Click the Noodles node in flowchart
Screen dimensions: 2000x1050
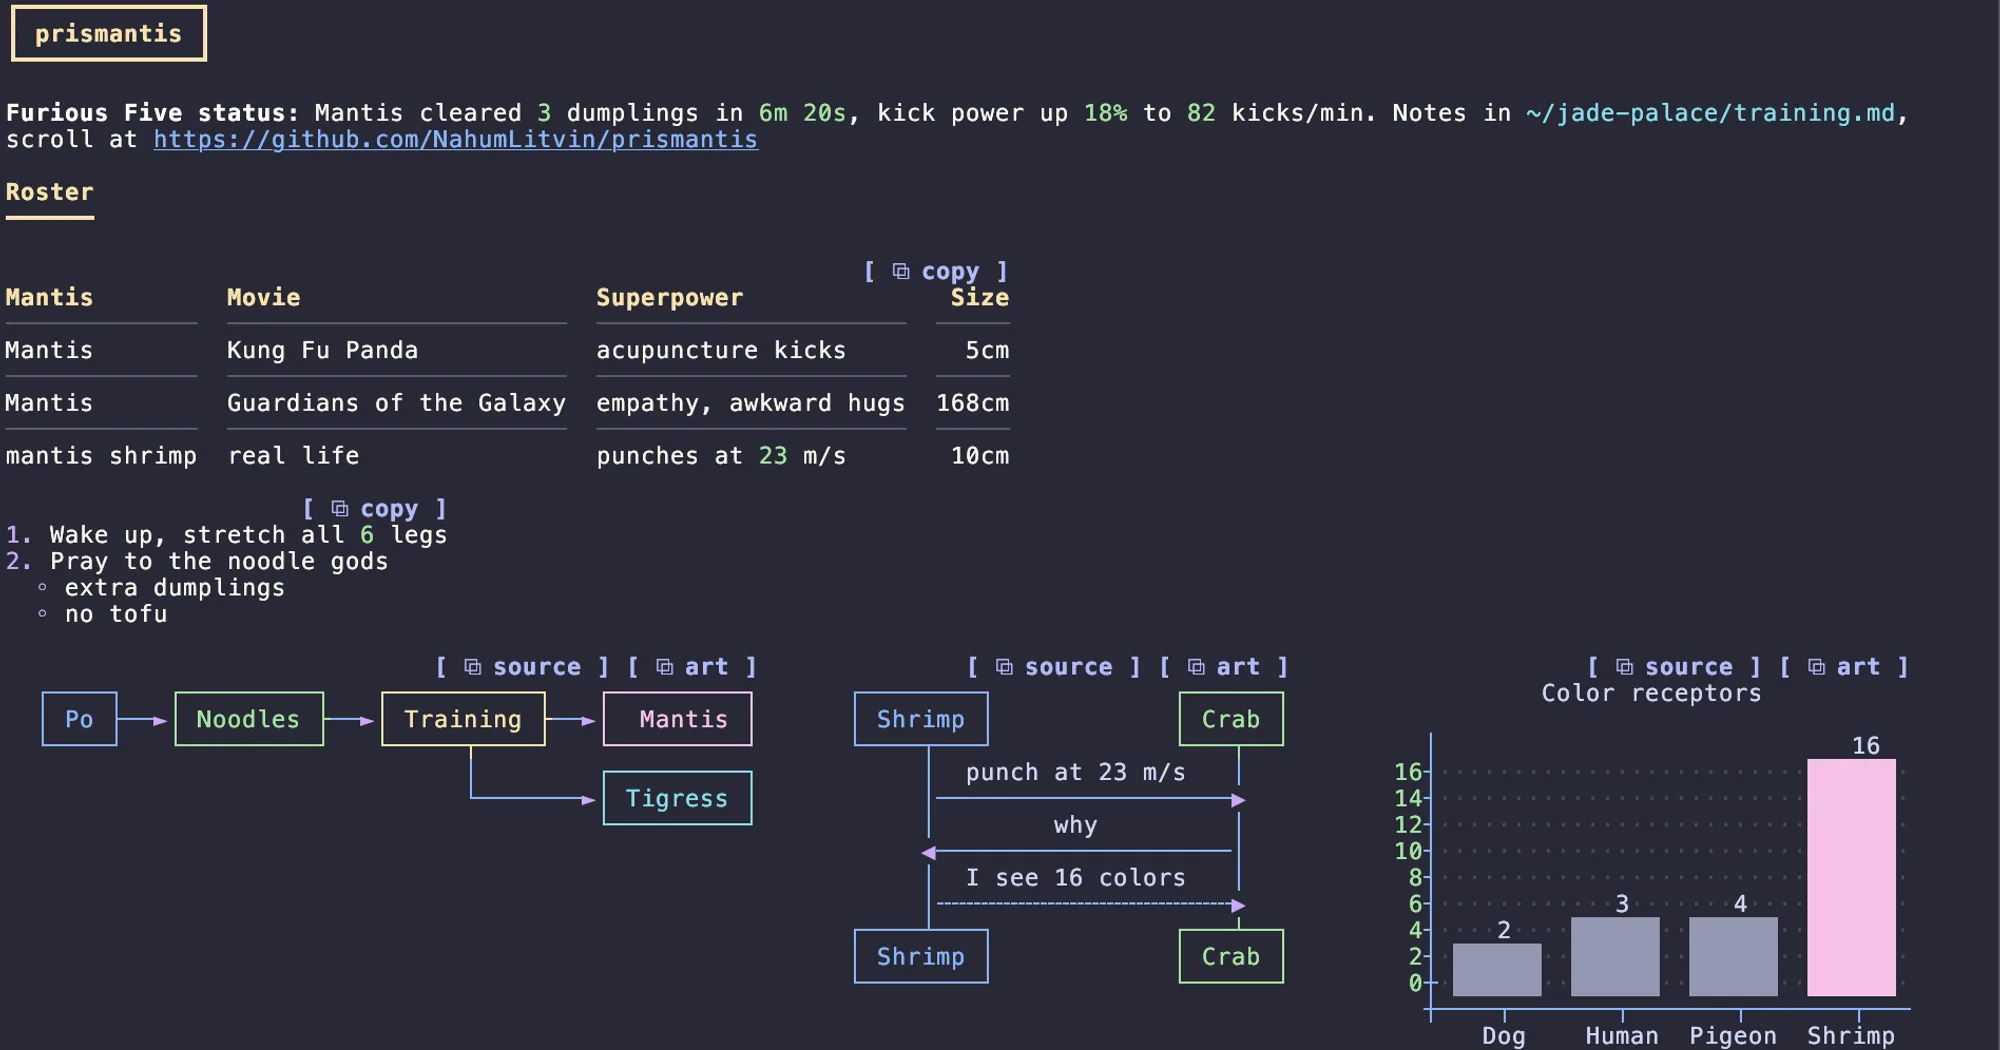click(249, 719)
